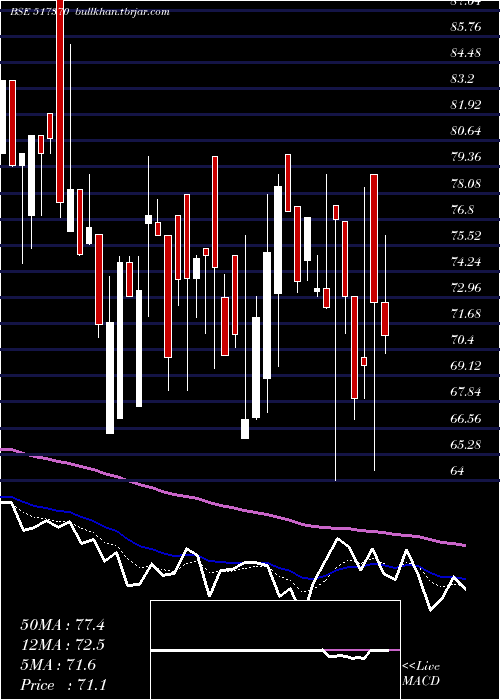Click the 81.92 price axis label
The image size is (500, 700).
466,105
